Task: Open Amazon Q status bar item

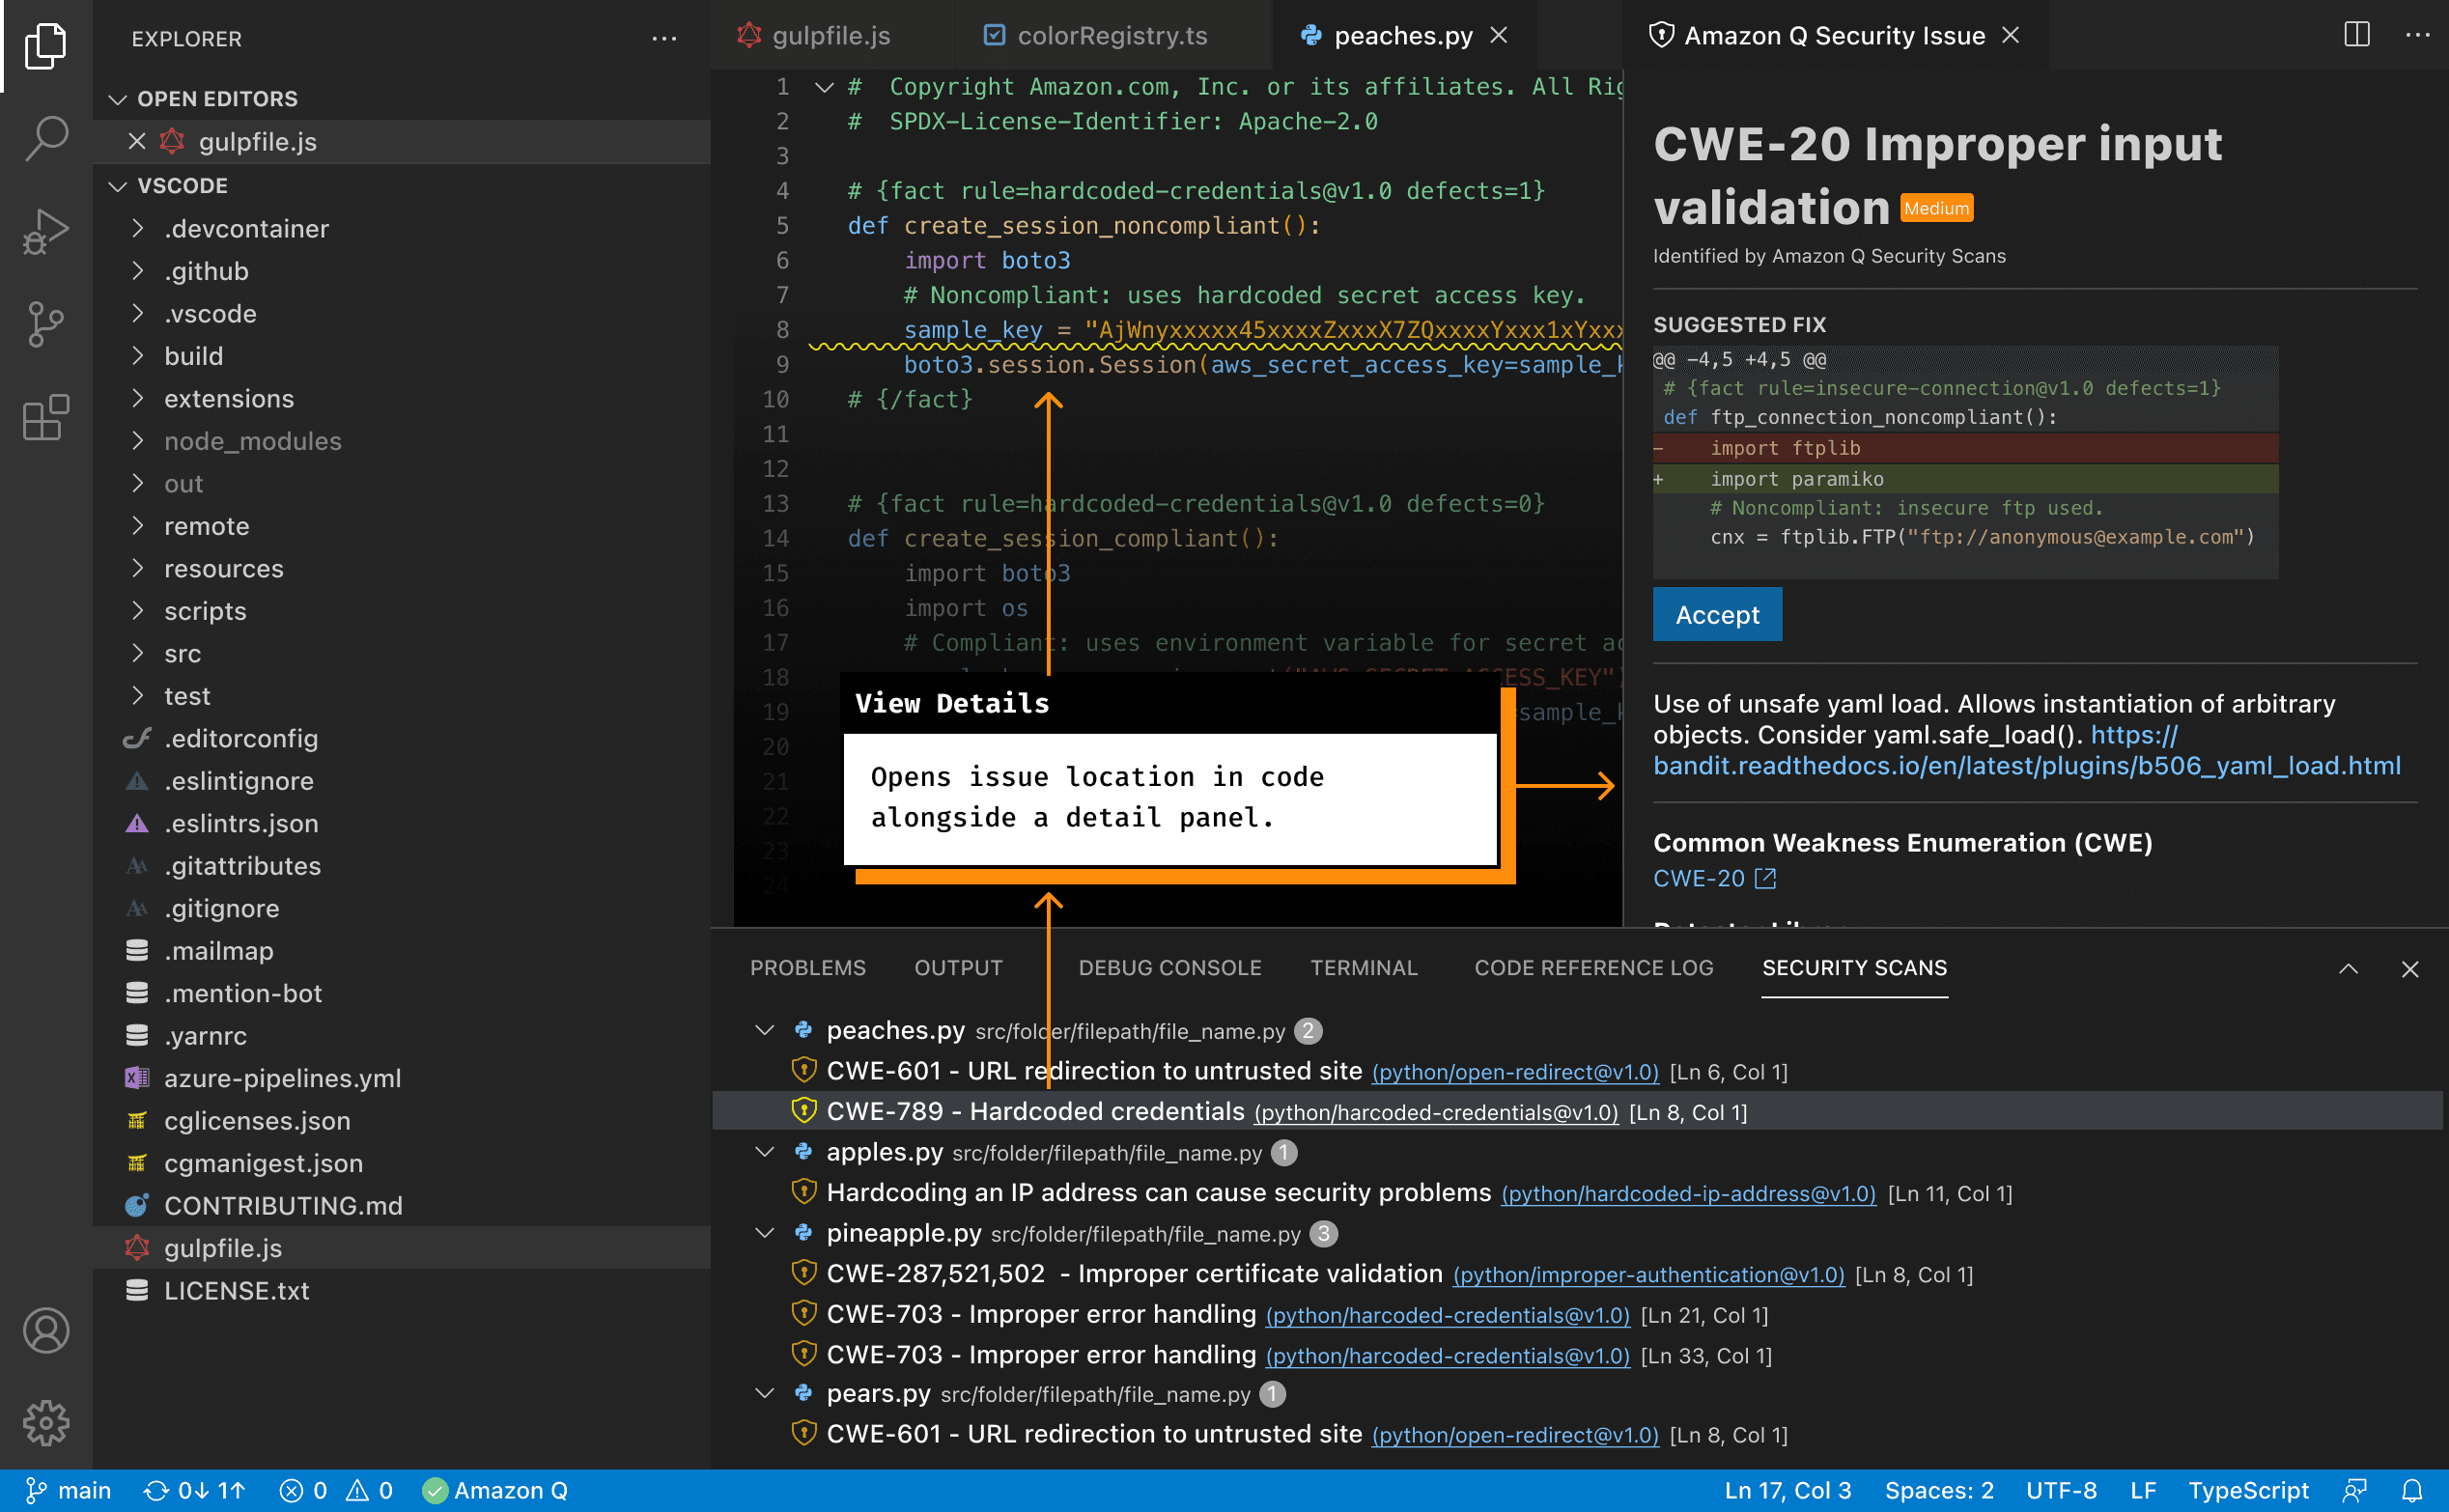Action: (x=495, y=1490)
